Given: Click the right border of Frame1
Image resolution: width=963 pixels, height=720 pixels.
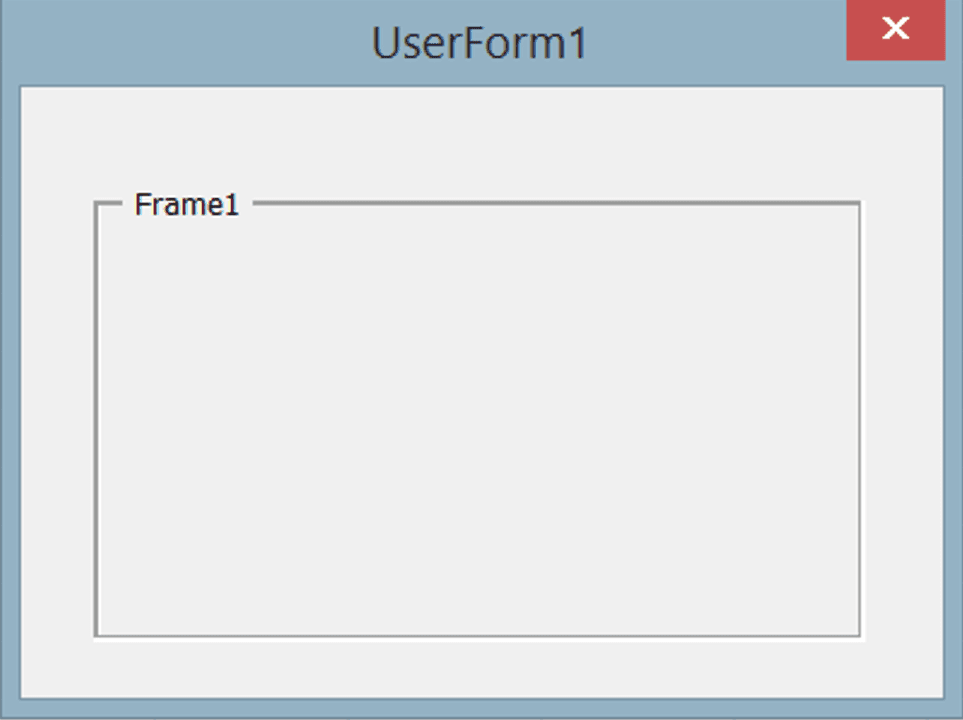Looking at the screenshot, I should tap(860, 419).
